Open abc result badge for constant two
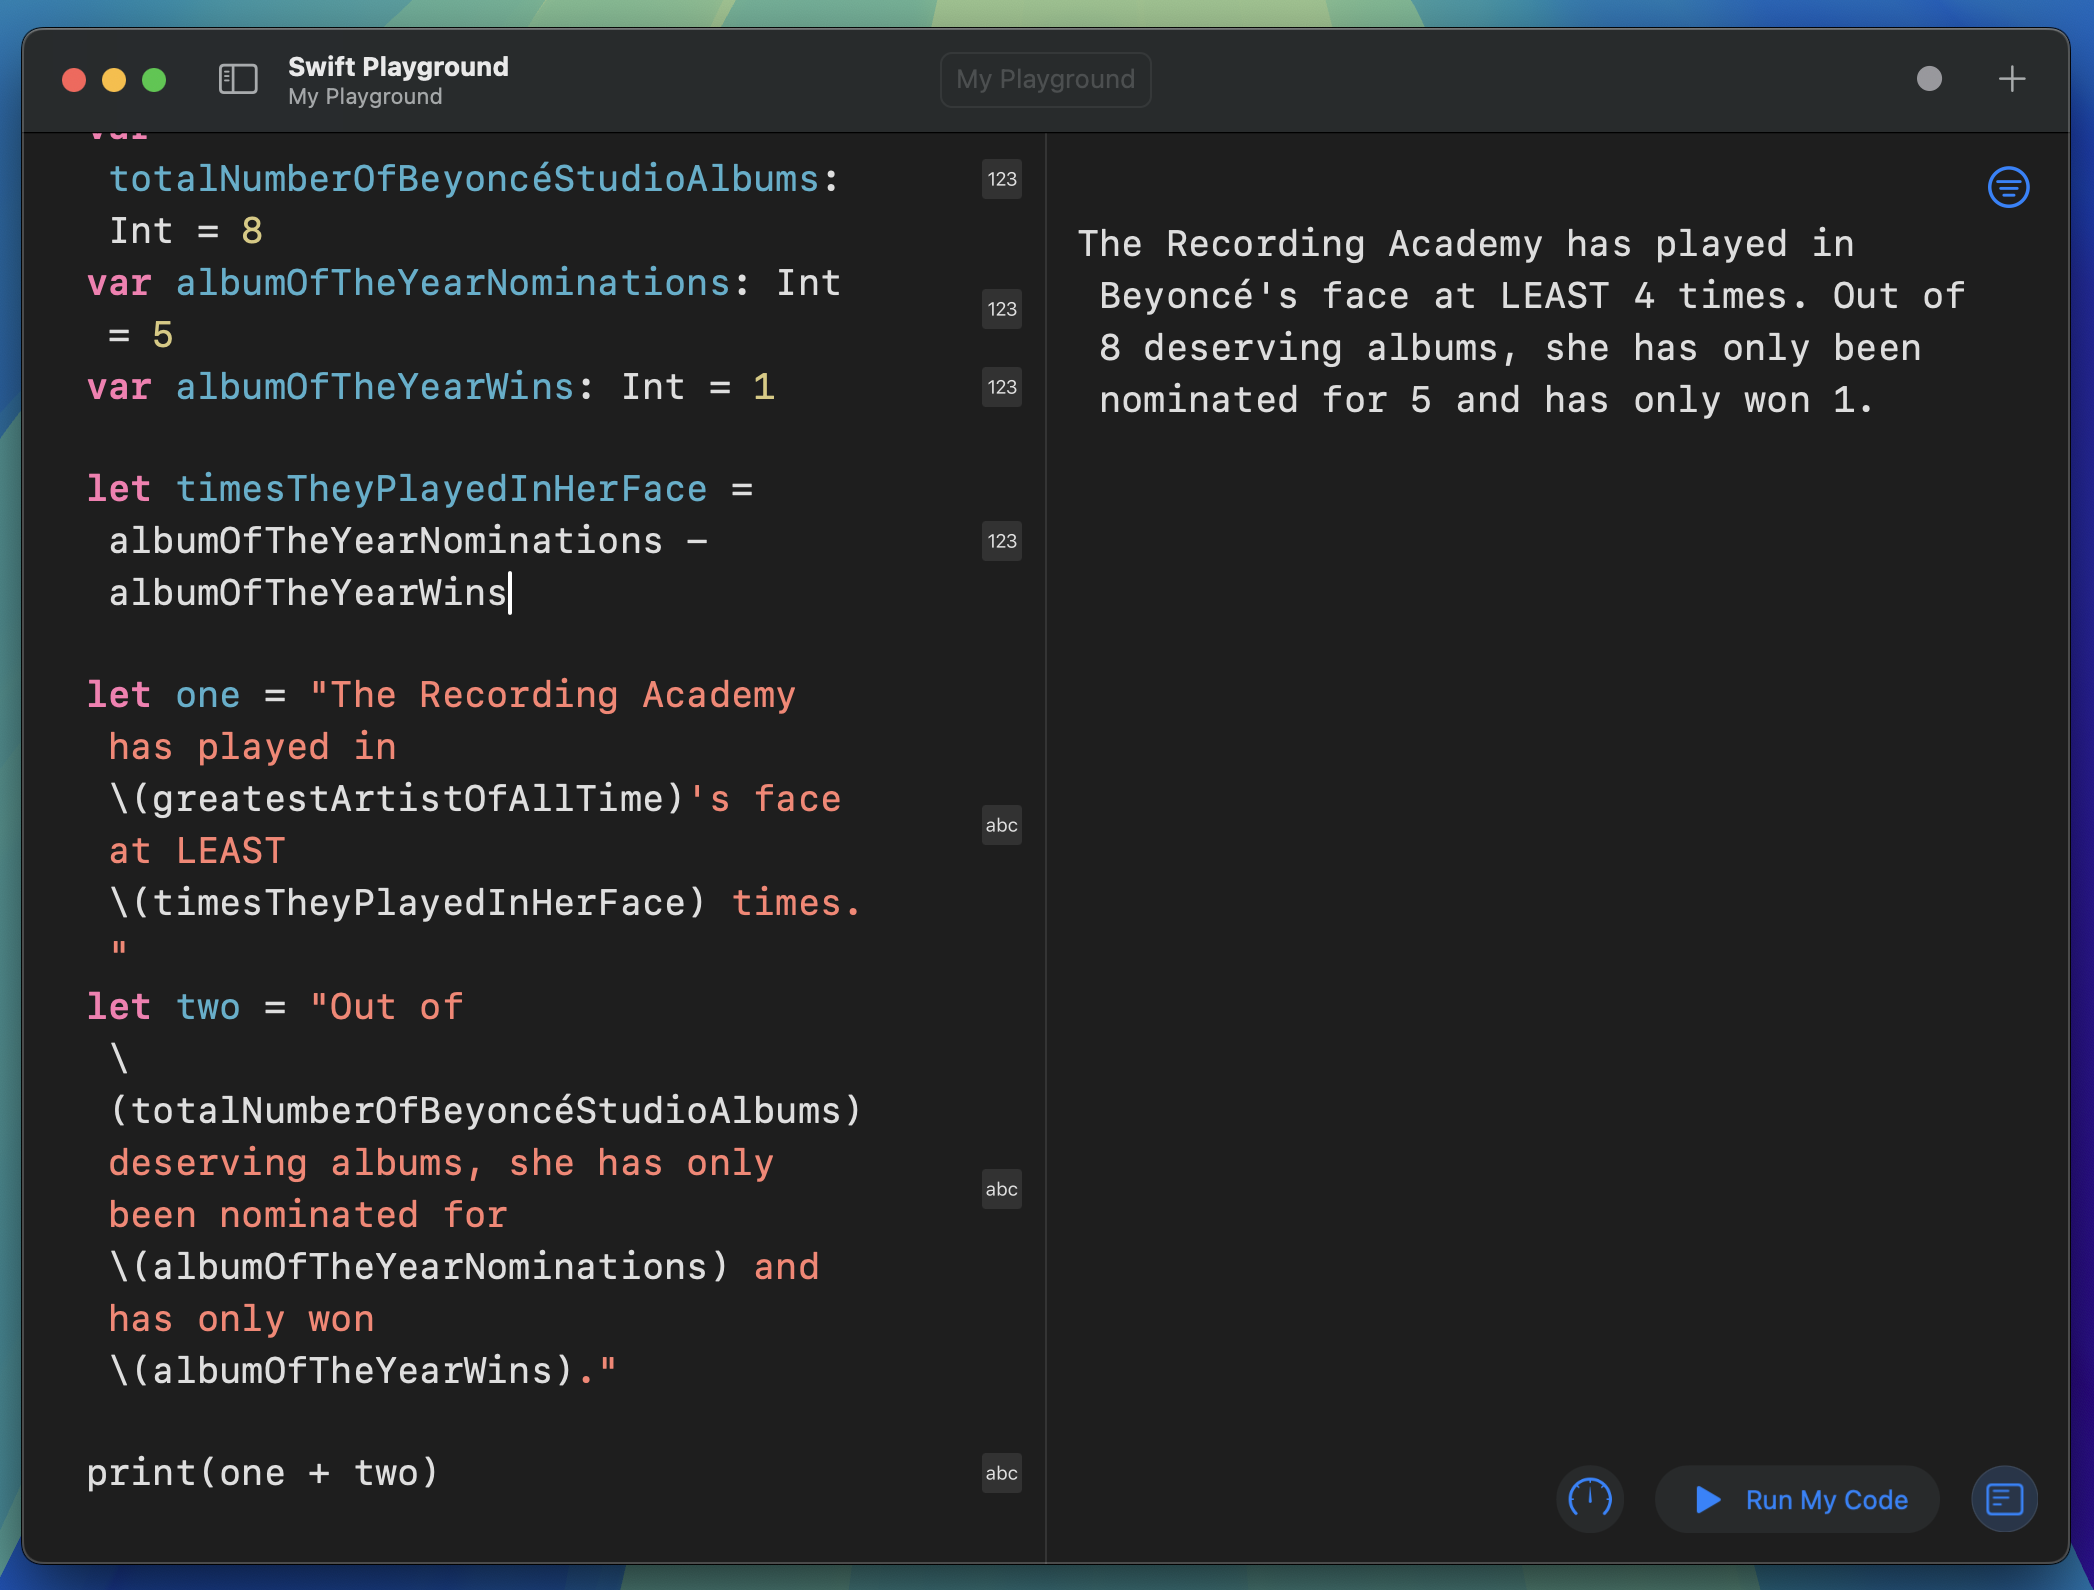The width and height of the screenshot is (2094, 1590). [x=1001, y=1189]
